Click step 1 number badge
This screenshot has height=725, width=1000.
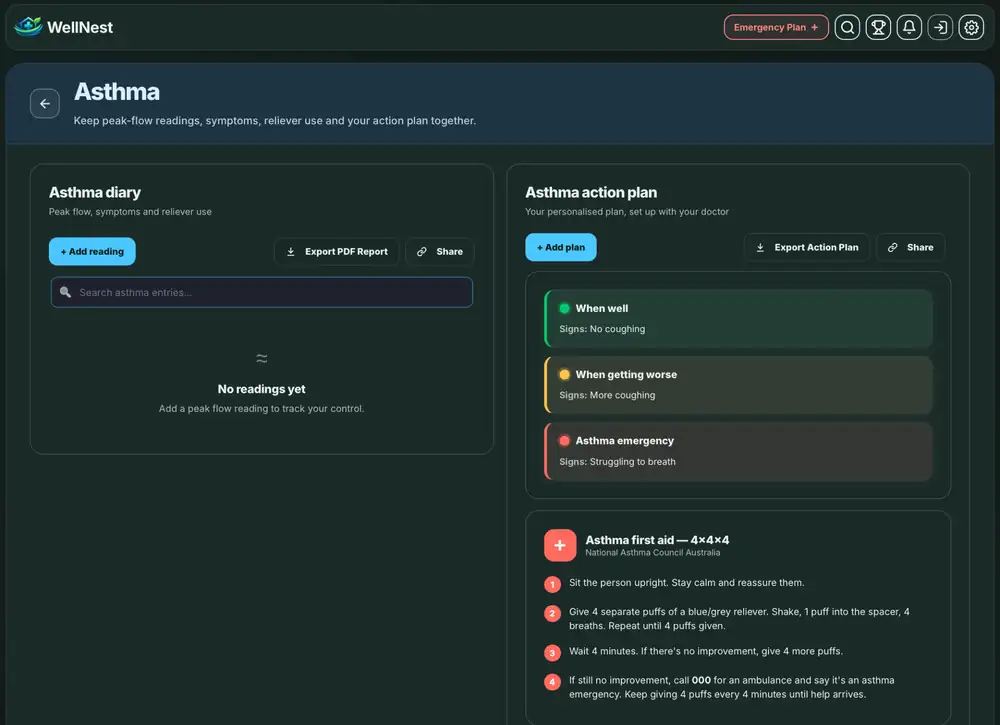point(552,584)
